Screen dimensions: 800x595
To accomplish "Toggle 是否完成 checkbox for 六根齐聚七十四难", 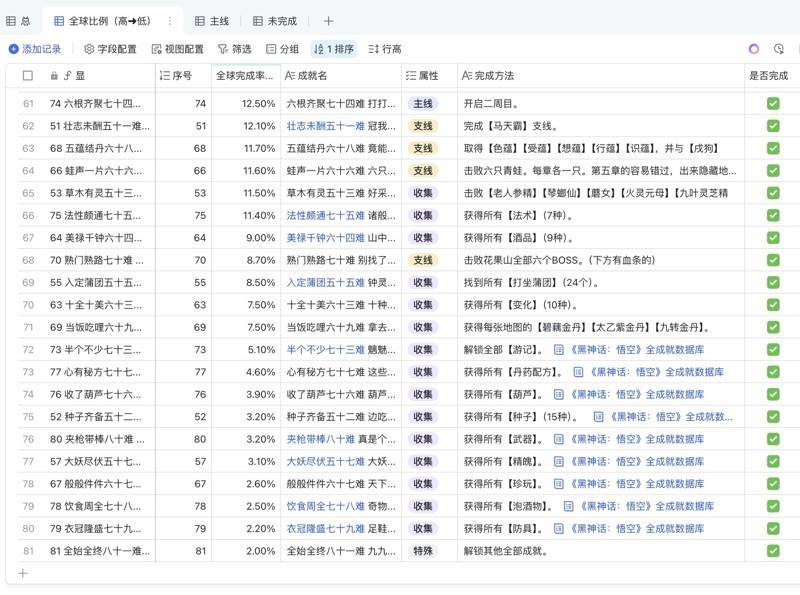I will tap(773, 103).
